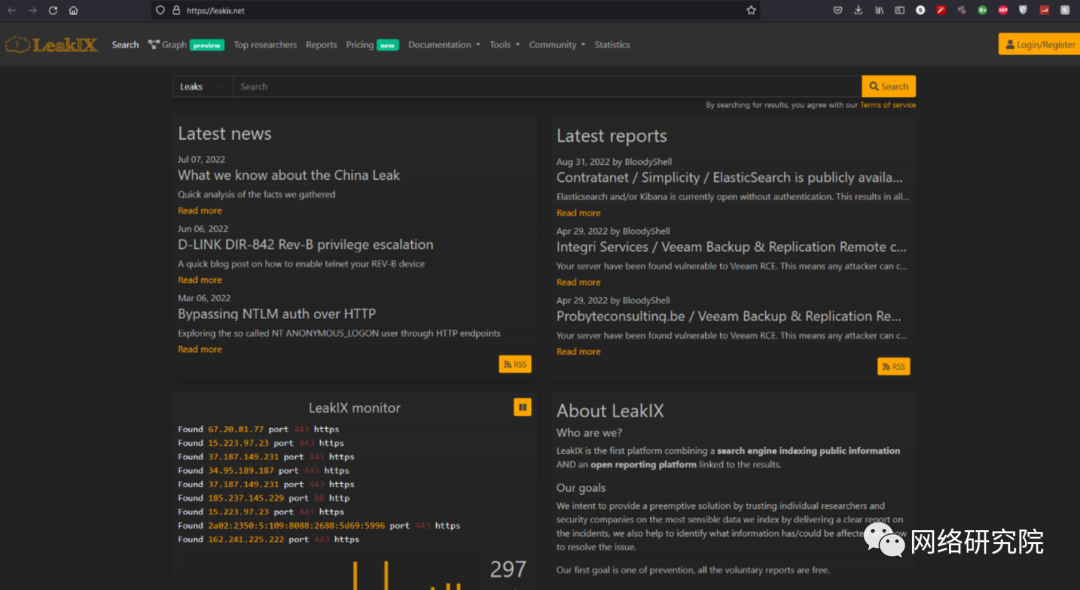Open monitor IP 34.95.189.187
Screen dimensions: 1080x590
tap(240, 471)
